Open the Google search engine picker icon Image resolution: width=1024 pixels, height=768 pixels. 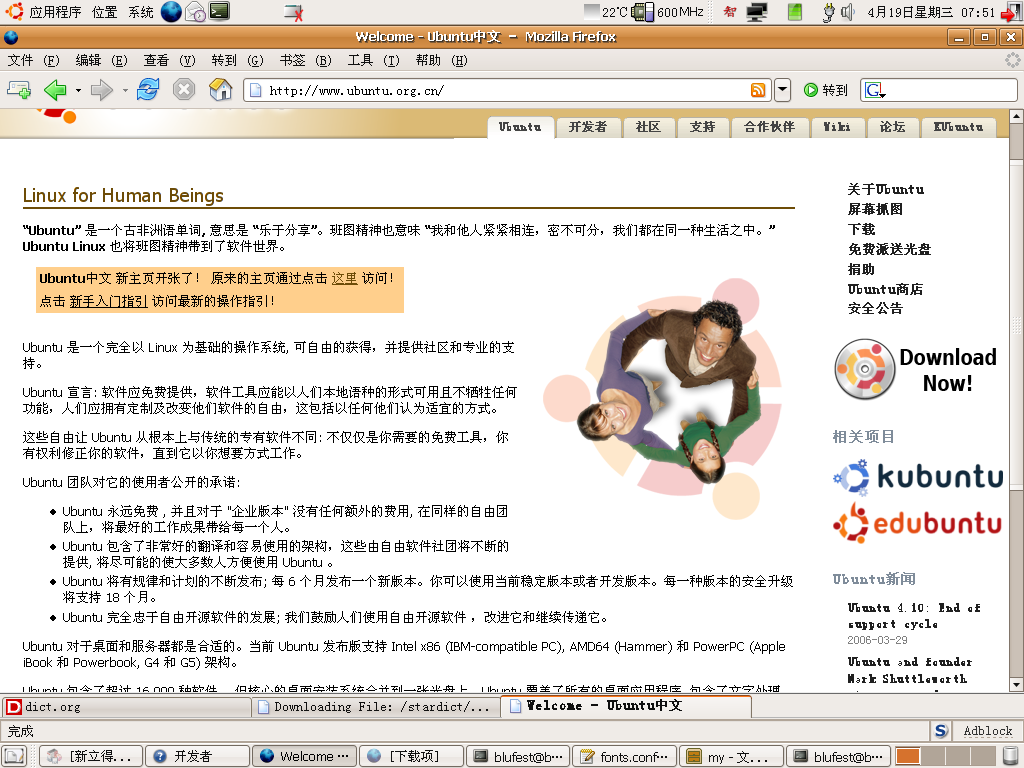click(x=874, y=90)
